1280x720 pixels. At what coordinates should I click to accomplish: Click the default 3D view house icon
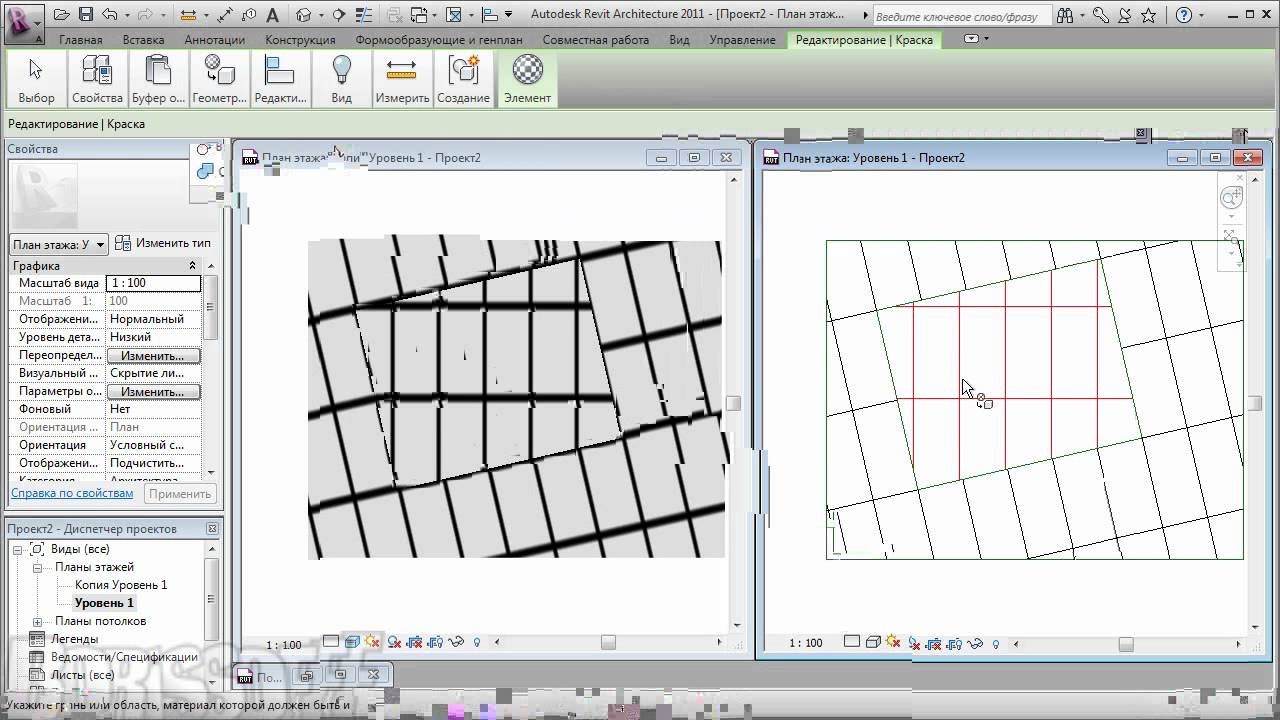point(303,15)
